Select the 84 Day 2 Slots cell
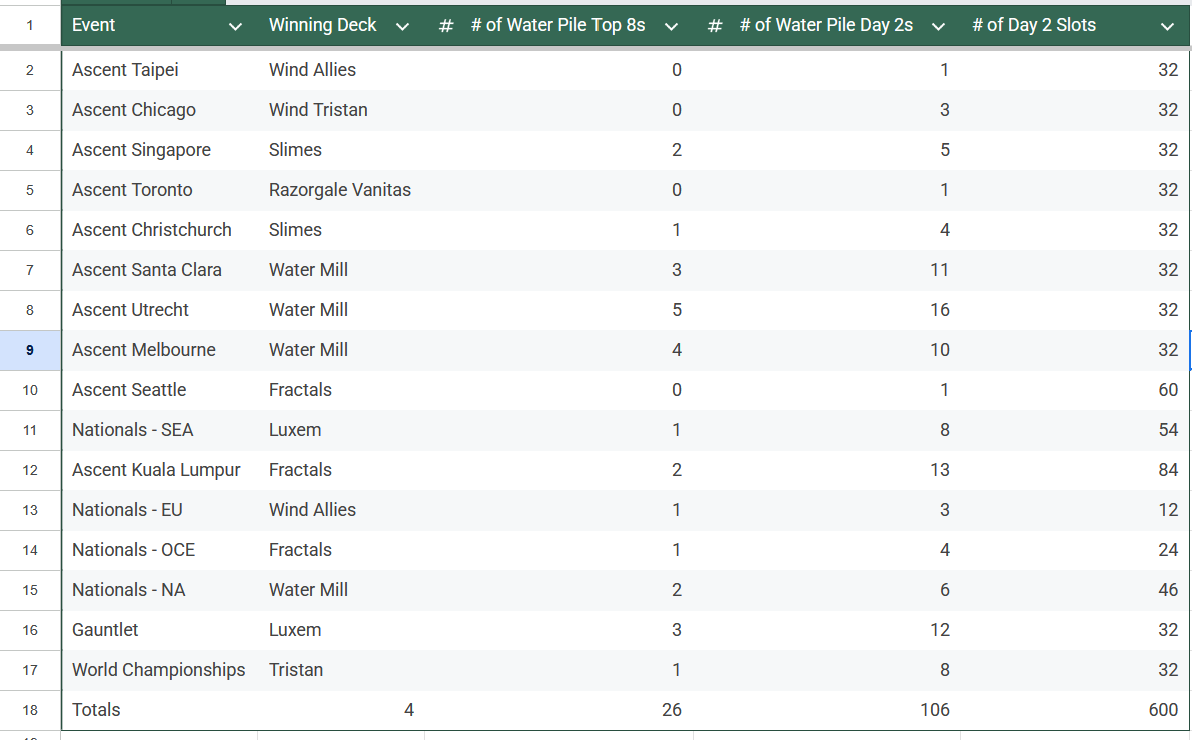The height and width of the screenshot is (740, 1192). (1075, 469)
